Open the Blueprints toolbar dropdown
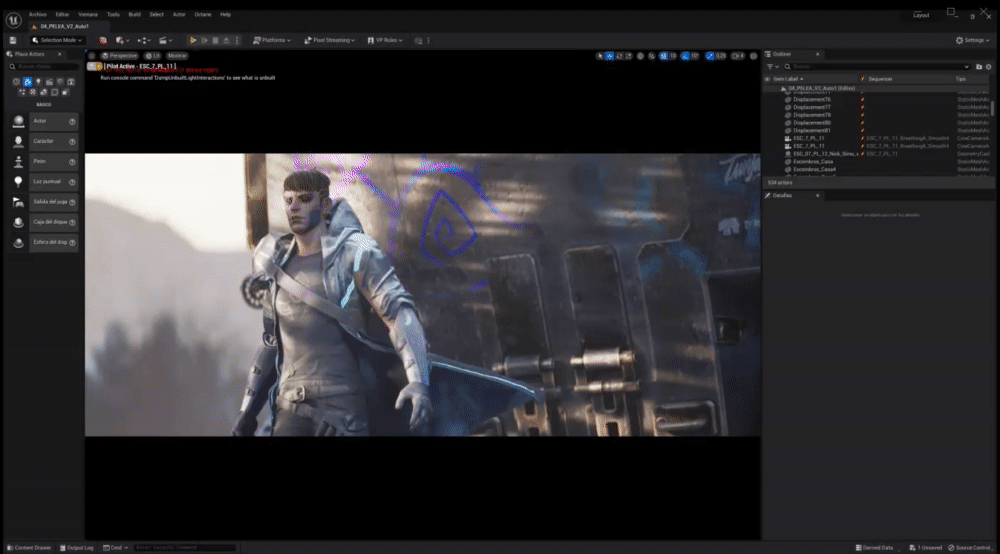This screenshot has height=554, width=1000. click(x=144, y=40)
